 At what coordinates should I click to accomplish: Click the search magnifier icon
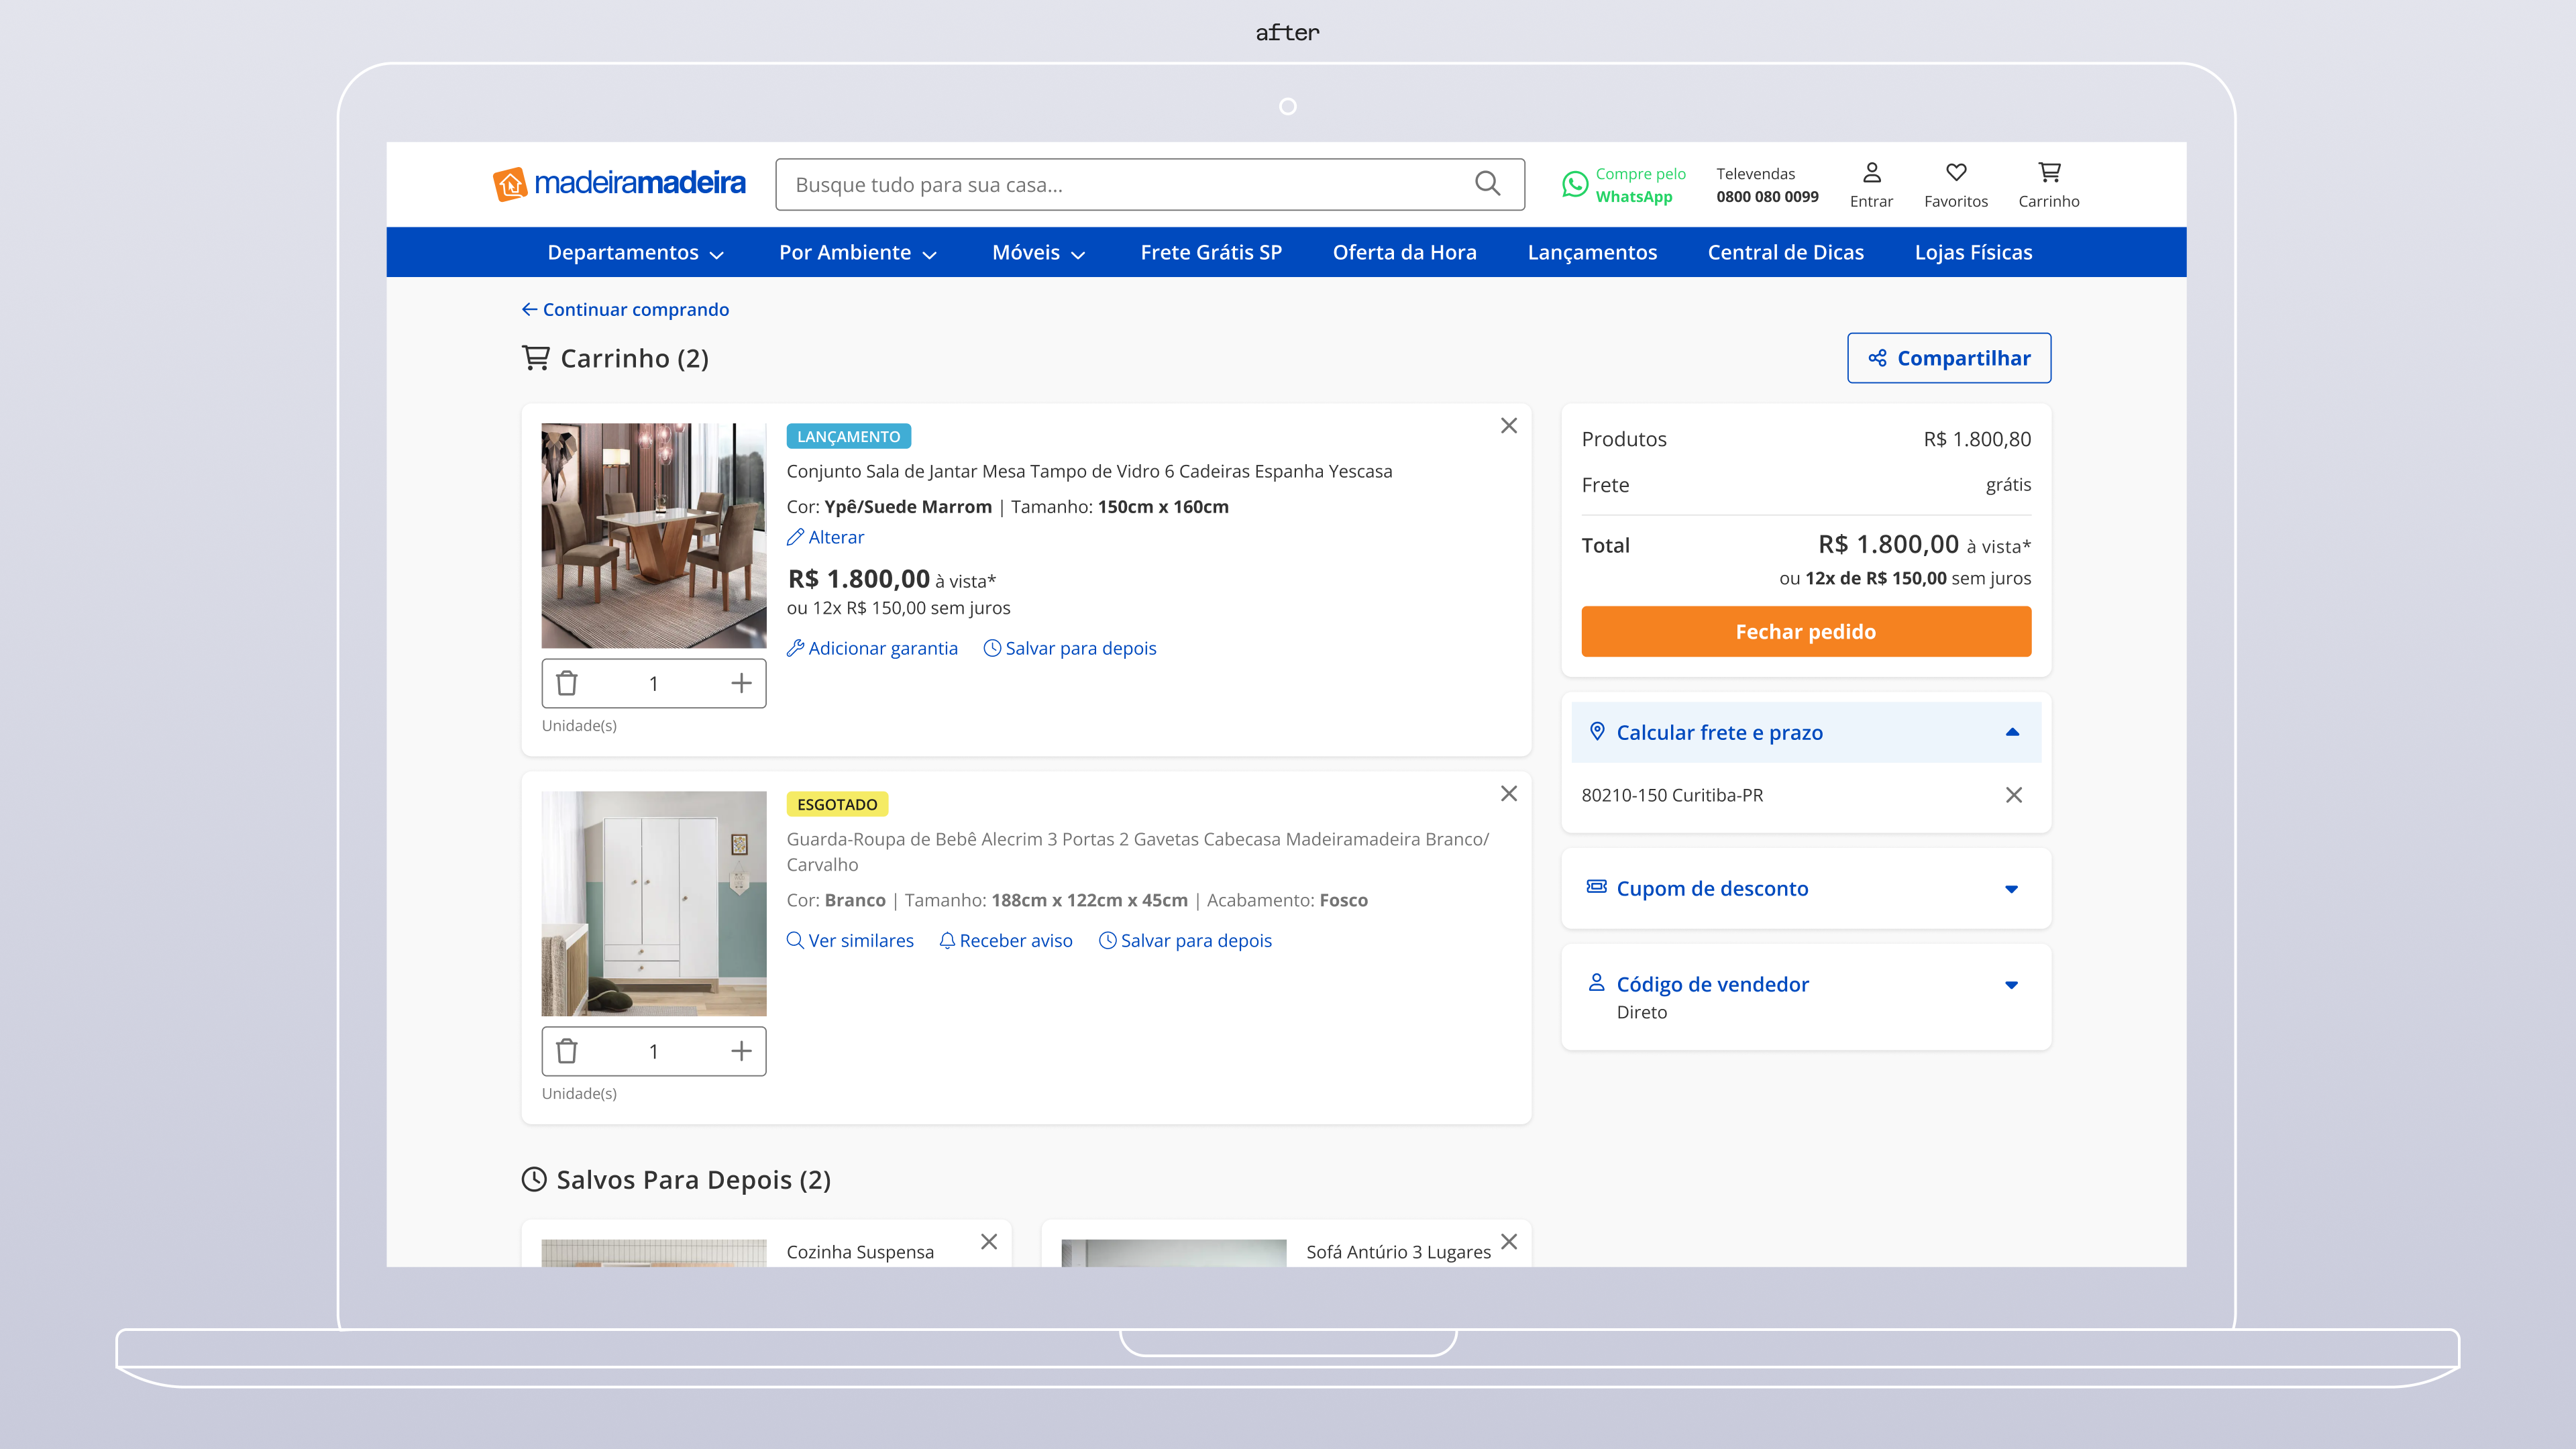point(1487,183)
